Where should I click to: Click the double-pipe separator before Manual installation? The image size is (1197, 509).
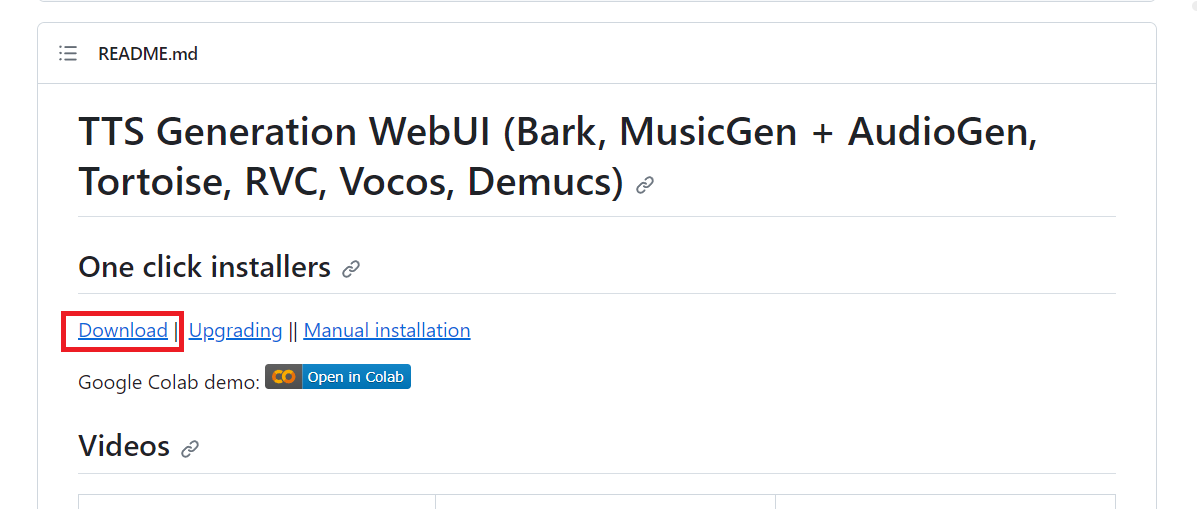pos(293,331)
